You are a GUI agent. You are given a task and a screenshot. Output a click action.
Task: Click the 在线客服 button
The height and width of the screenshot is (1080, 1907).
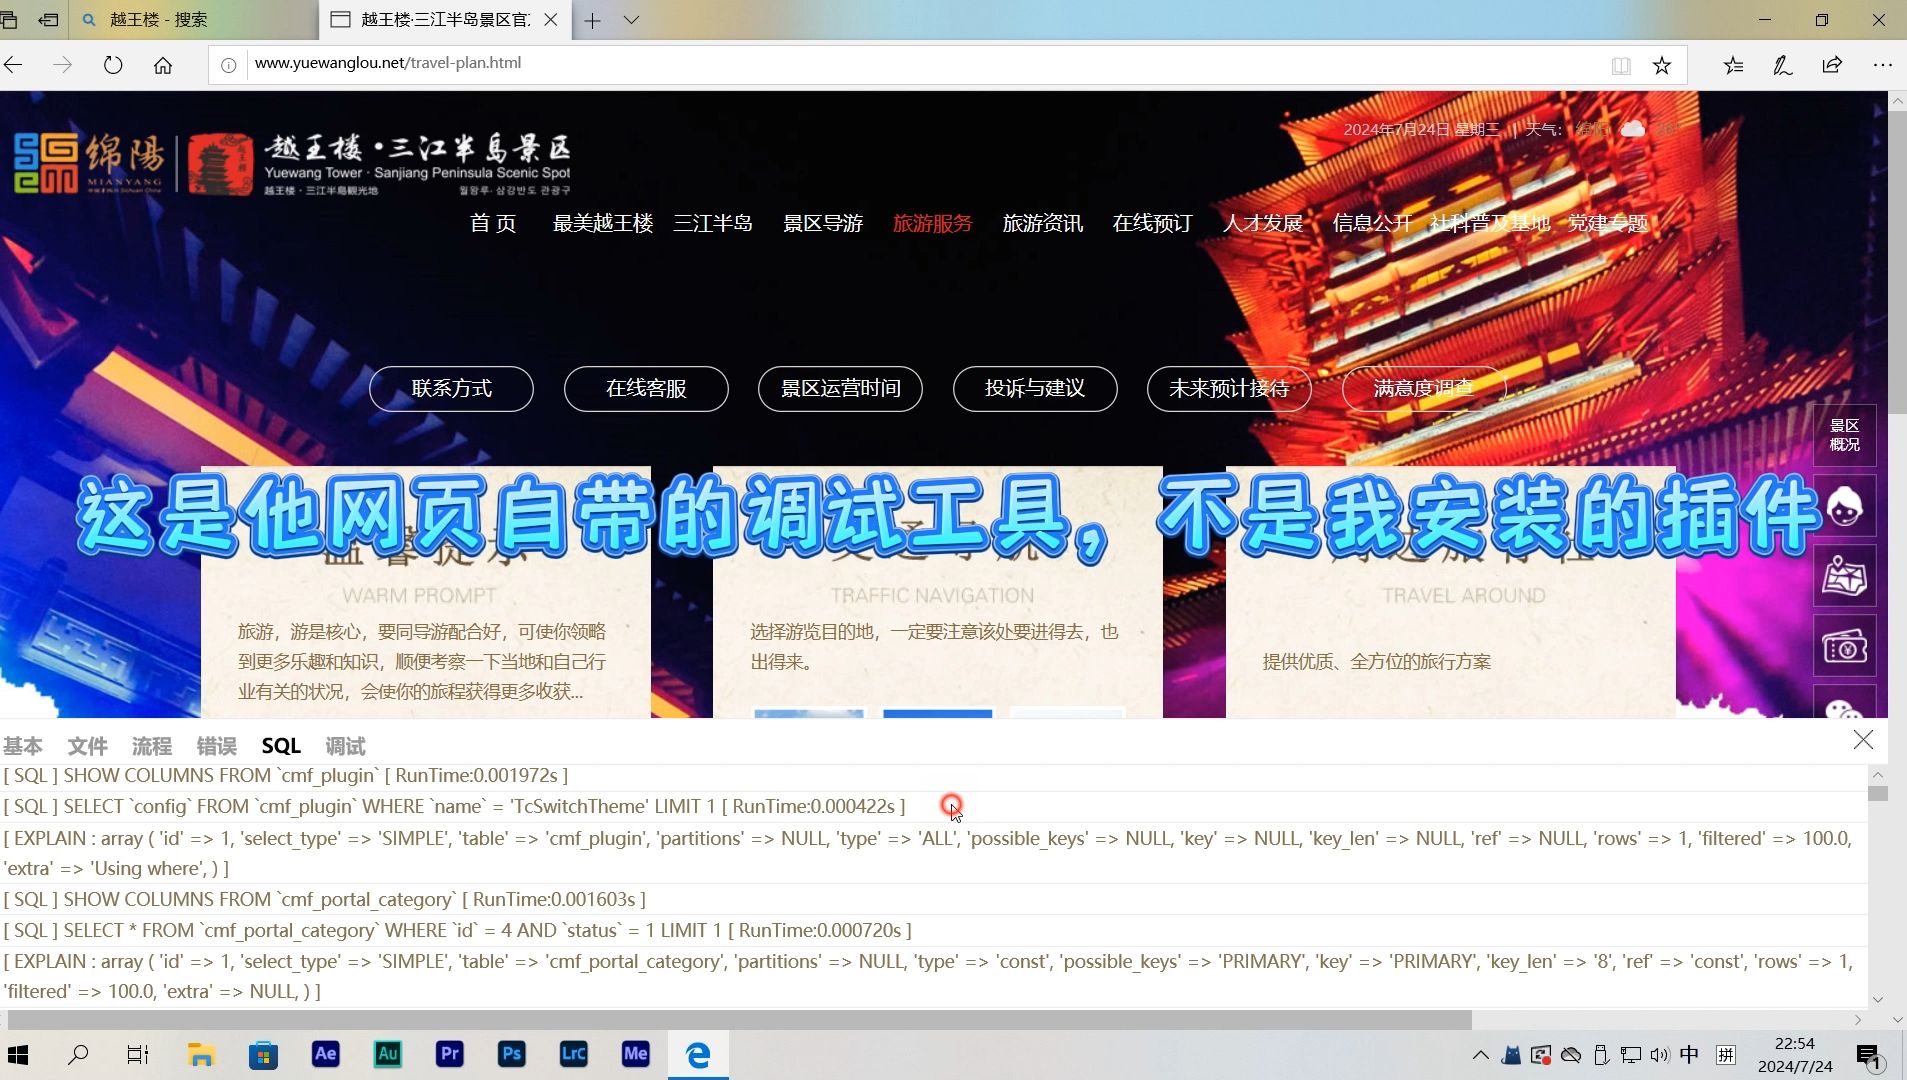[646, 389]
